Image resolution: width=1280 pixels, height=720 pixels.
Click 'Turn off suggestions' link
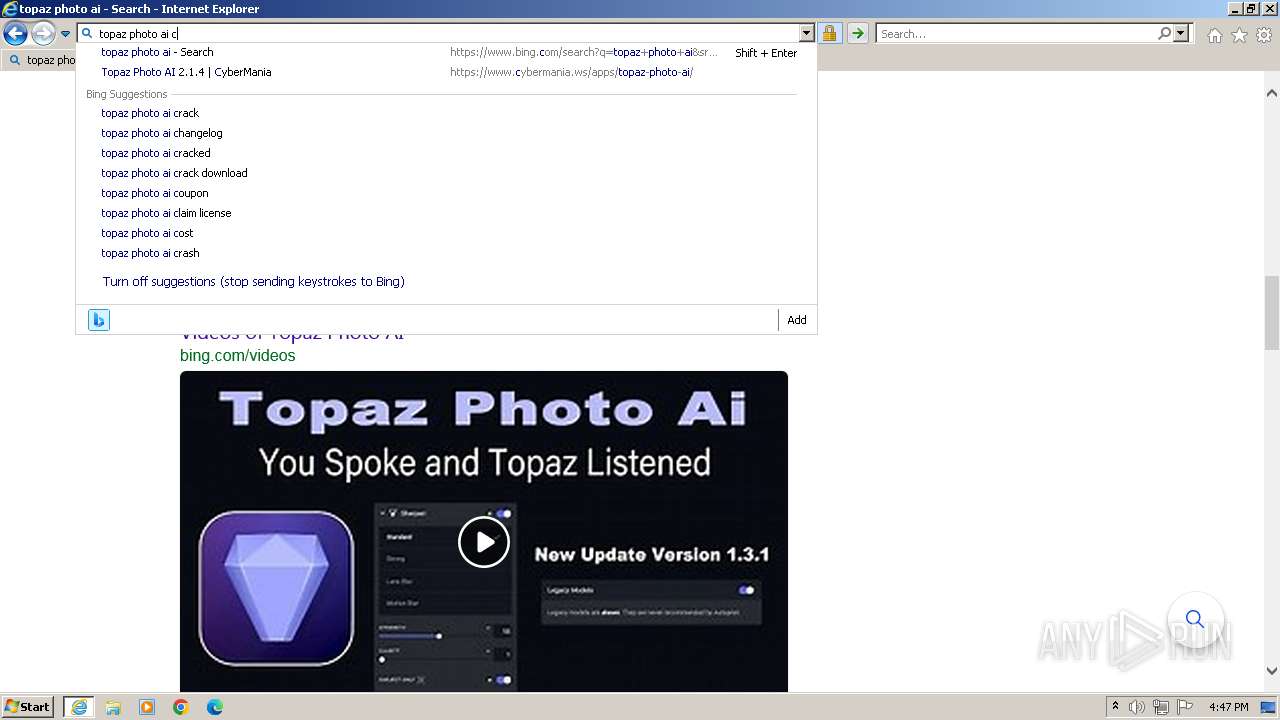point(254,282)
